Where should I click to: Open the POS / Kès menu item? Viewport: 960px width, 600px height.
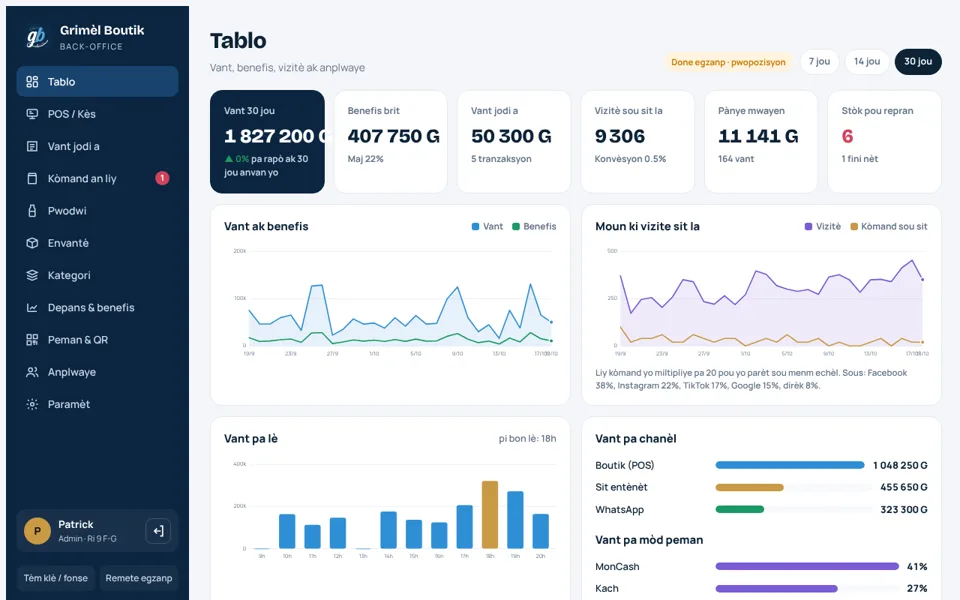click(x=97, y=114)
